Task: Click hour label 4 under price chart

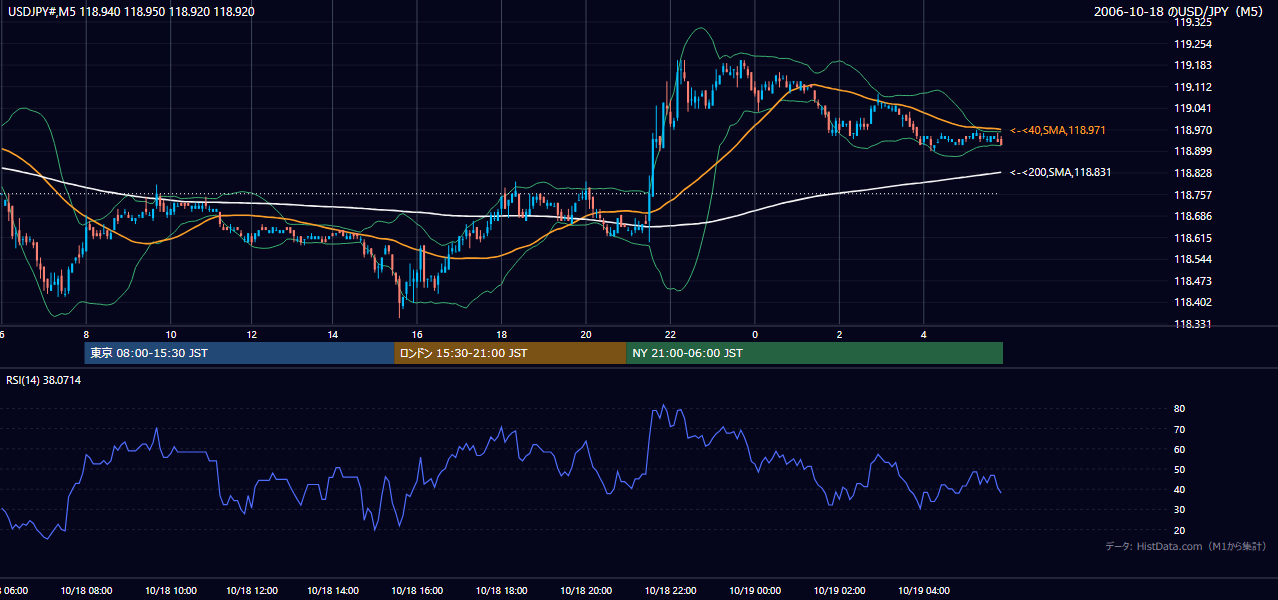Action: pyautogui.click(x=924, y=334)
